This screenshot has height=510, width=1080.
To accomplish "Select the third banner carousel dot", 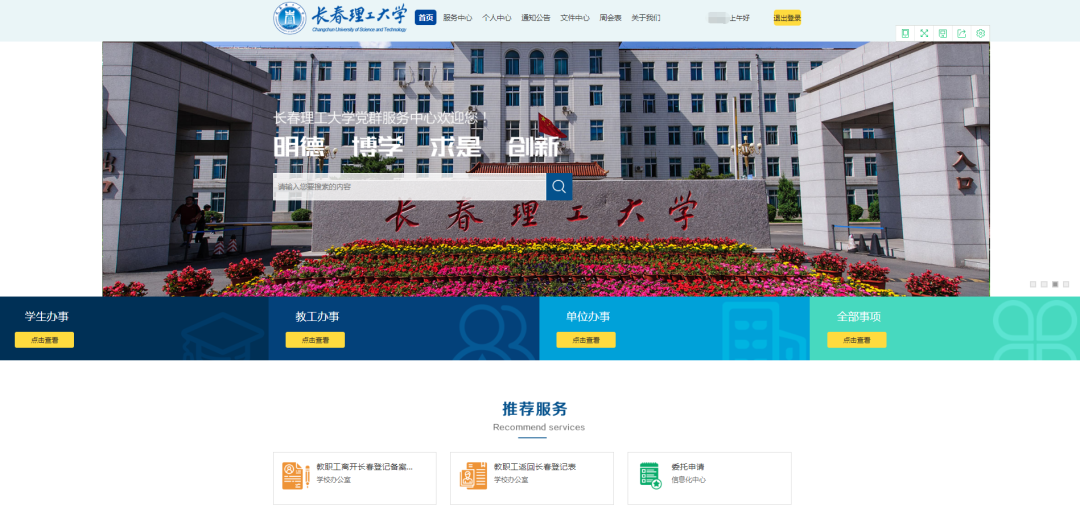I will (x=1055, y=284).
